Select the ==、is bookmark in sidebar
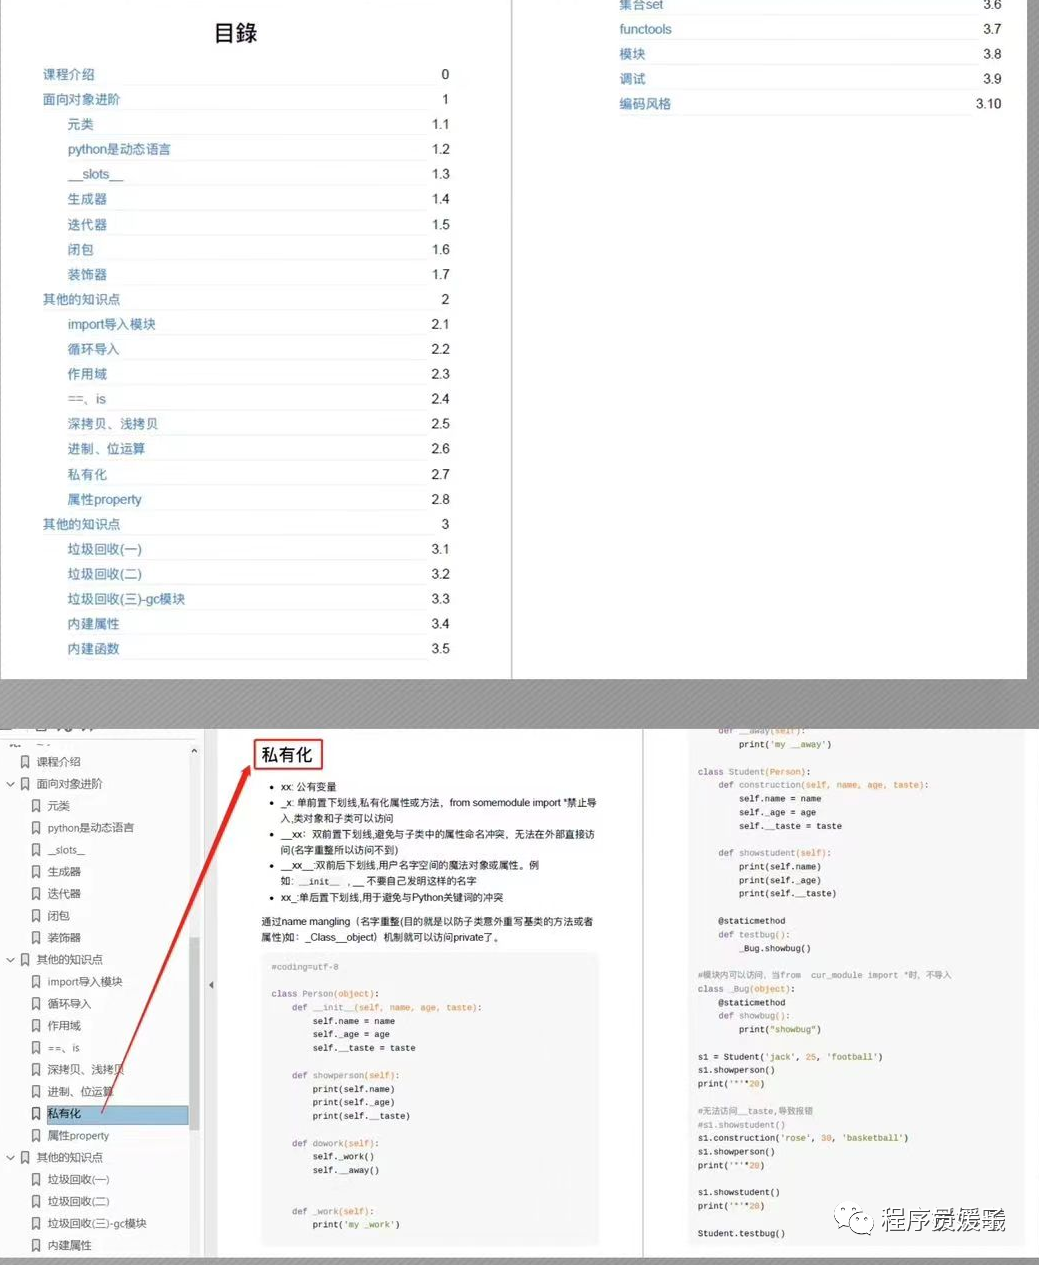This screenshot has width=1039, height=1265. coord(64,1048)
